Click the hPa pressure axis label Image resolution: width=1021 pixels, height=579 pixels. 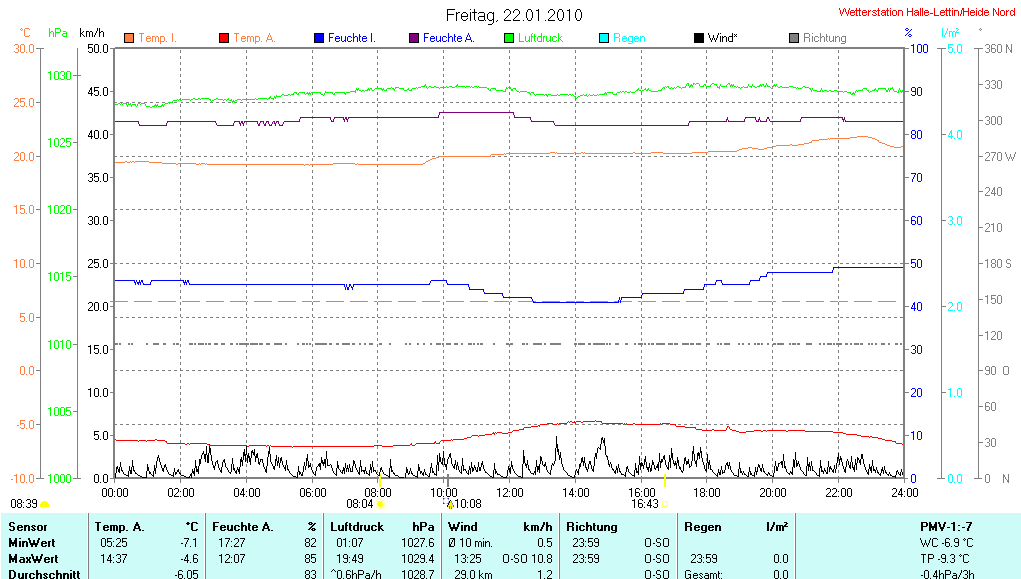pos(58,33)
